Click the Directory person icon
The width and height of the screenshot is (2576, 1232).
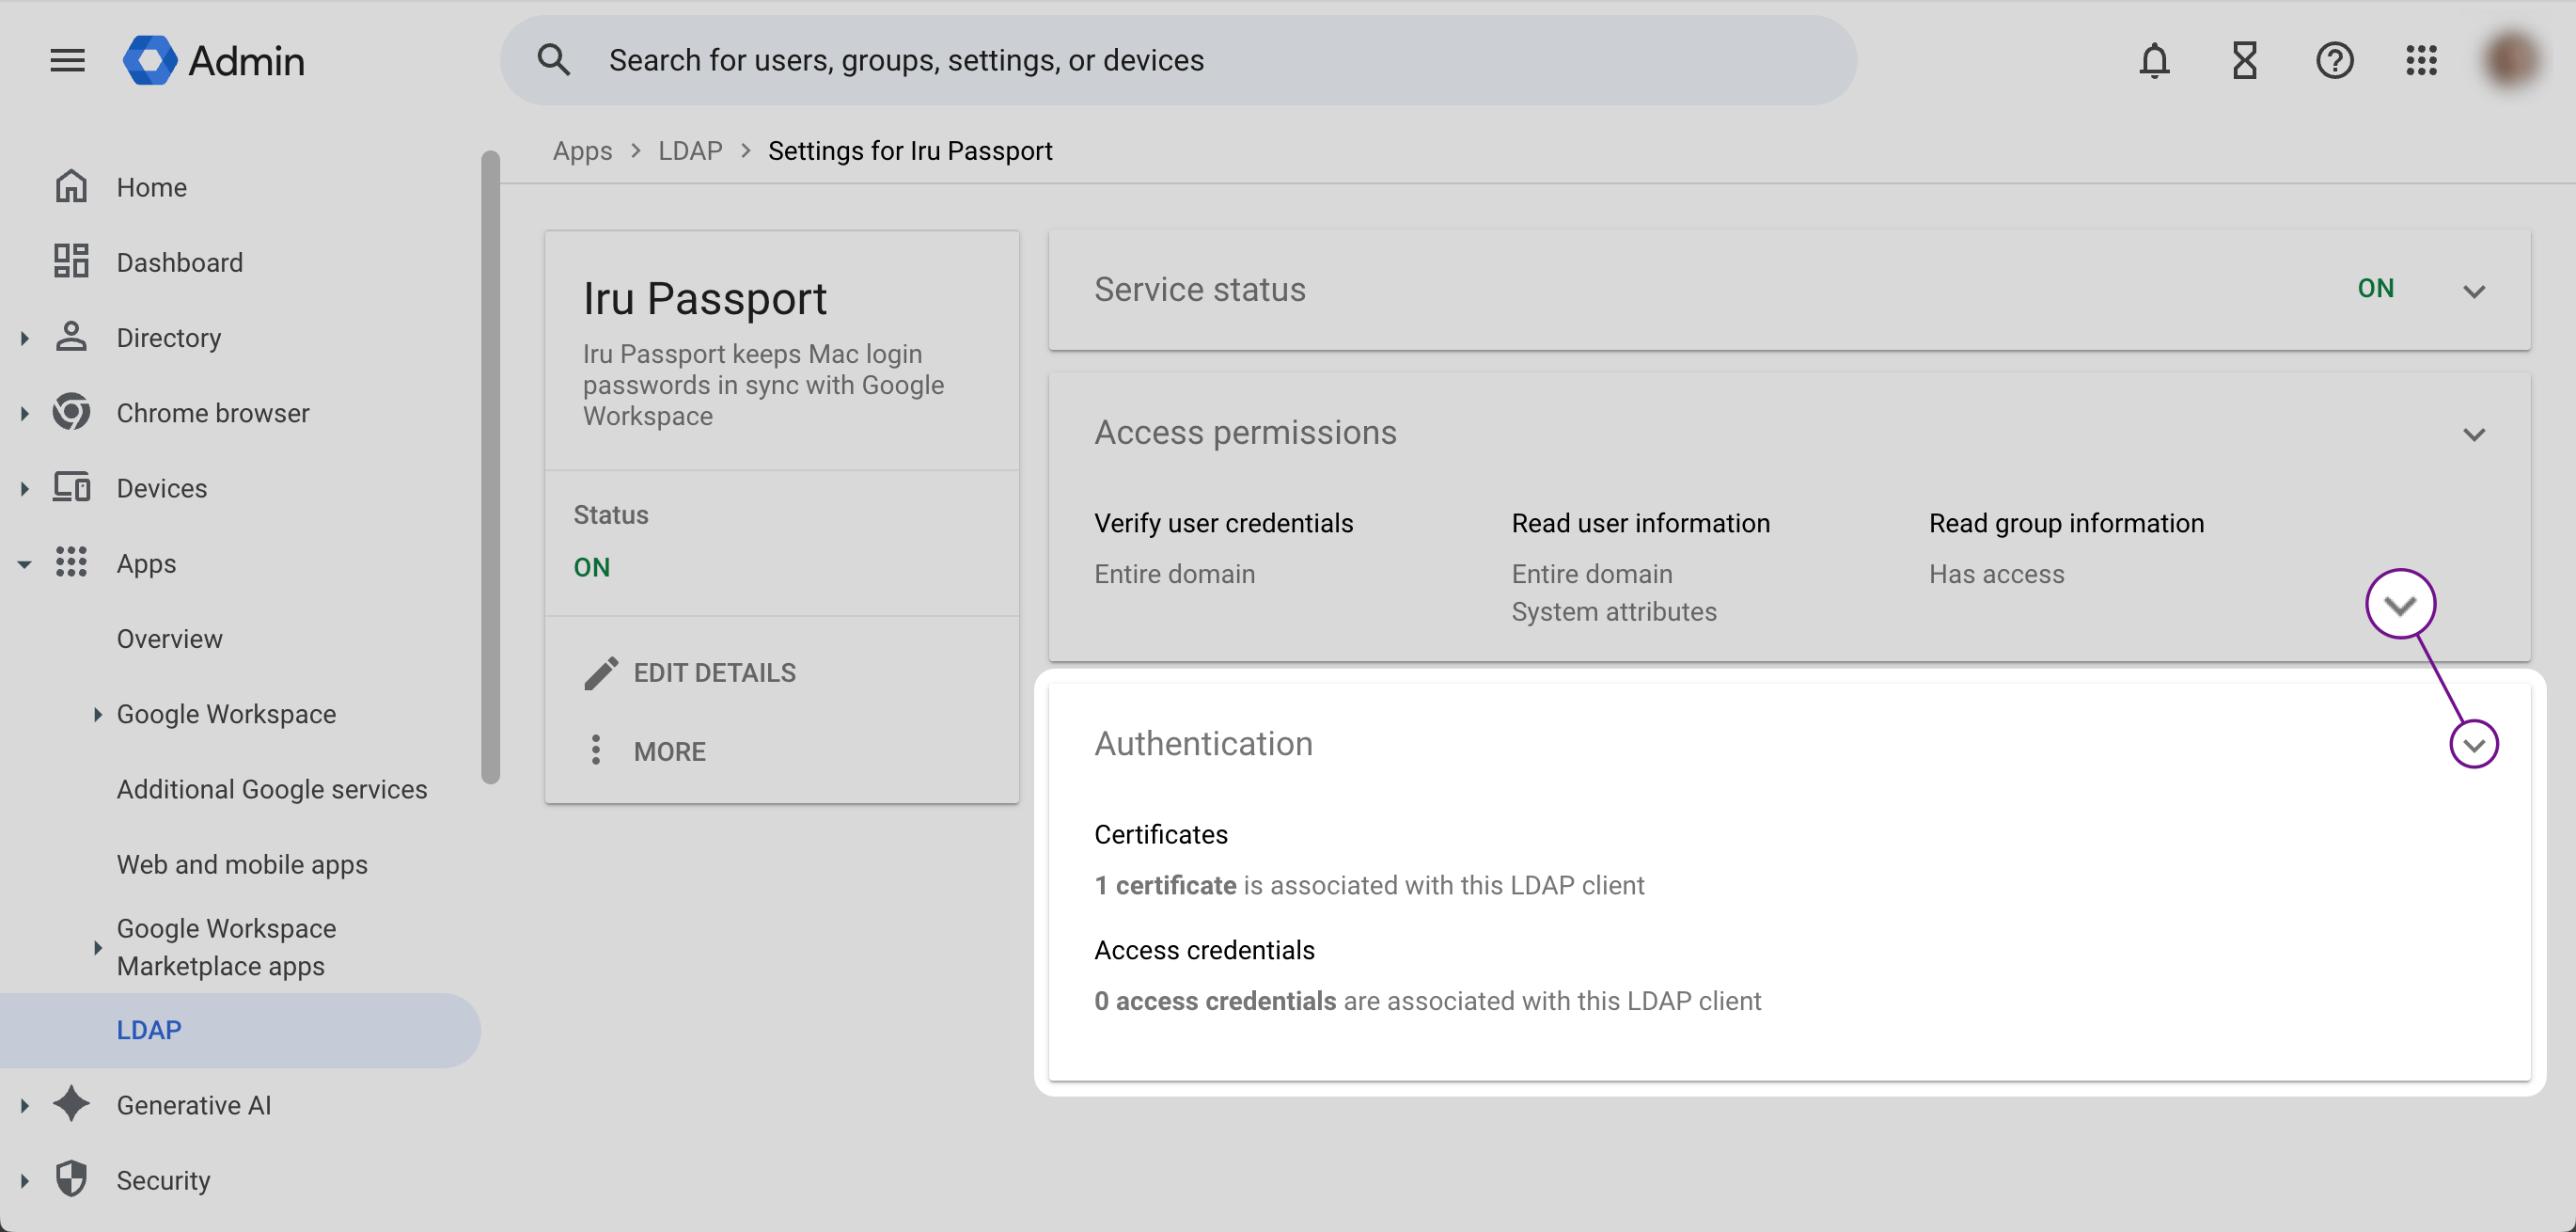tap(71, 337)
